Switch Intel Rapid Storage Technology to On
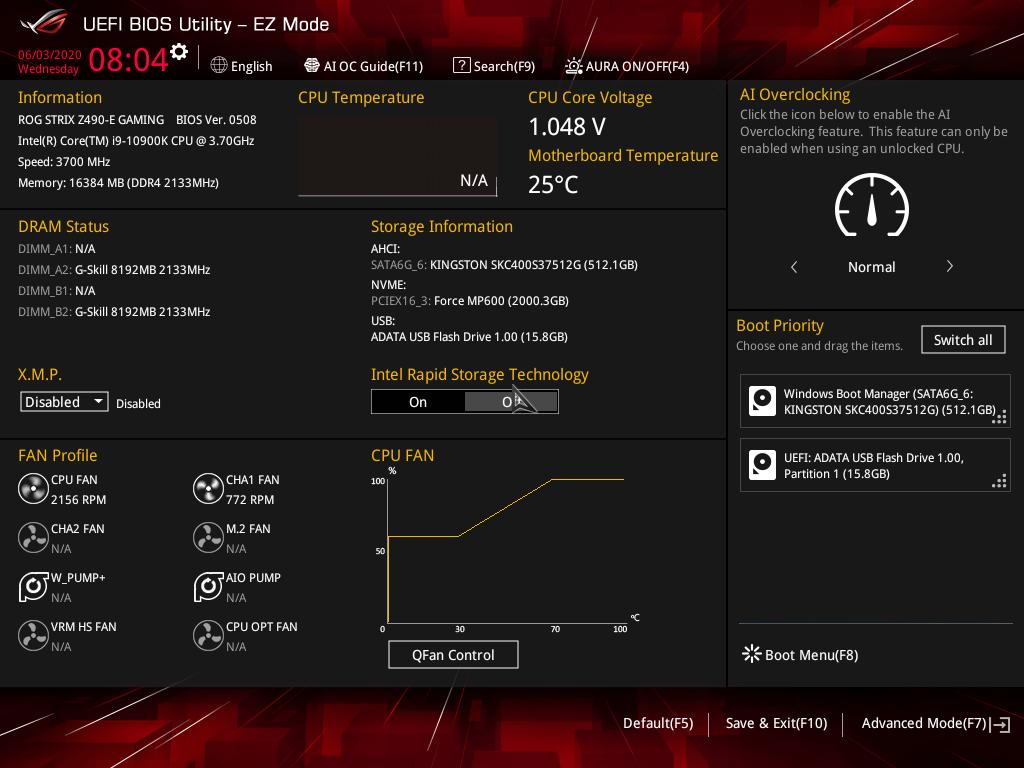Screen dimensions: 1024x768 click(418, 401)
